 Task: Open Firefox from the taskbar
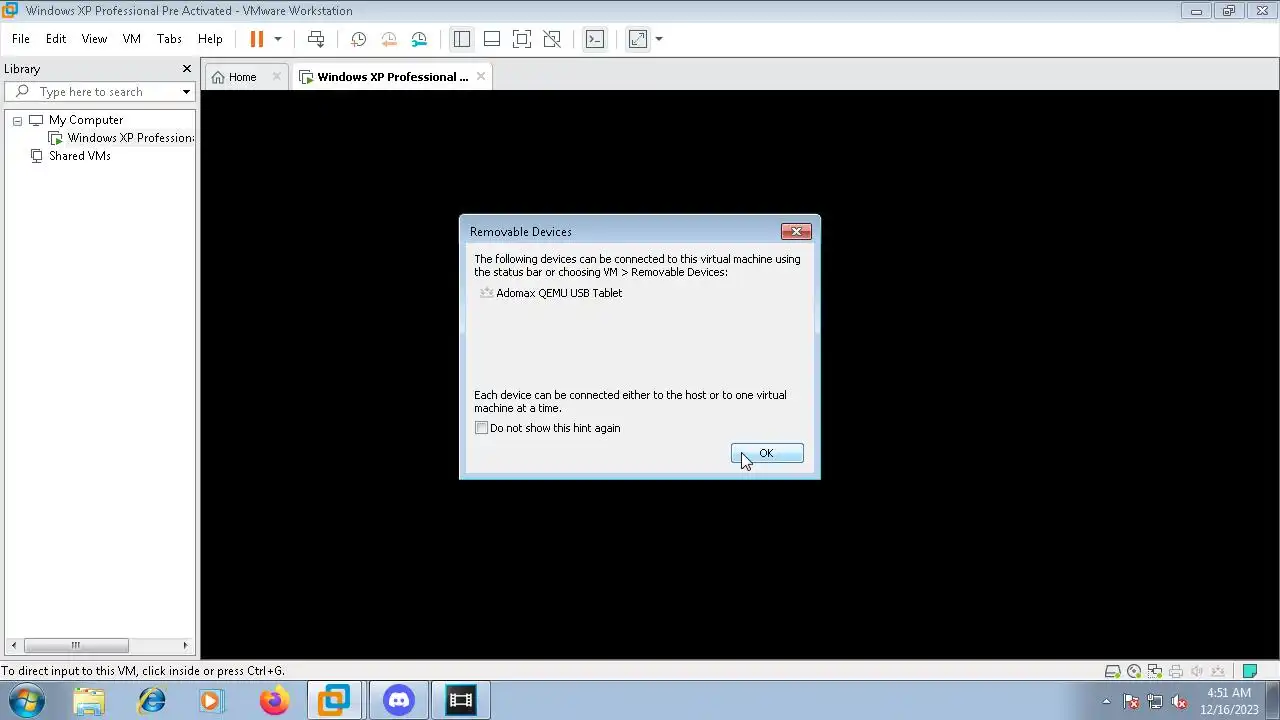tap(273, 701)
